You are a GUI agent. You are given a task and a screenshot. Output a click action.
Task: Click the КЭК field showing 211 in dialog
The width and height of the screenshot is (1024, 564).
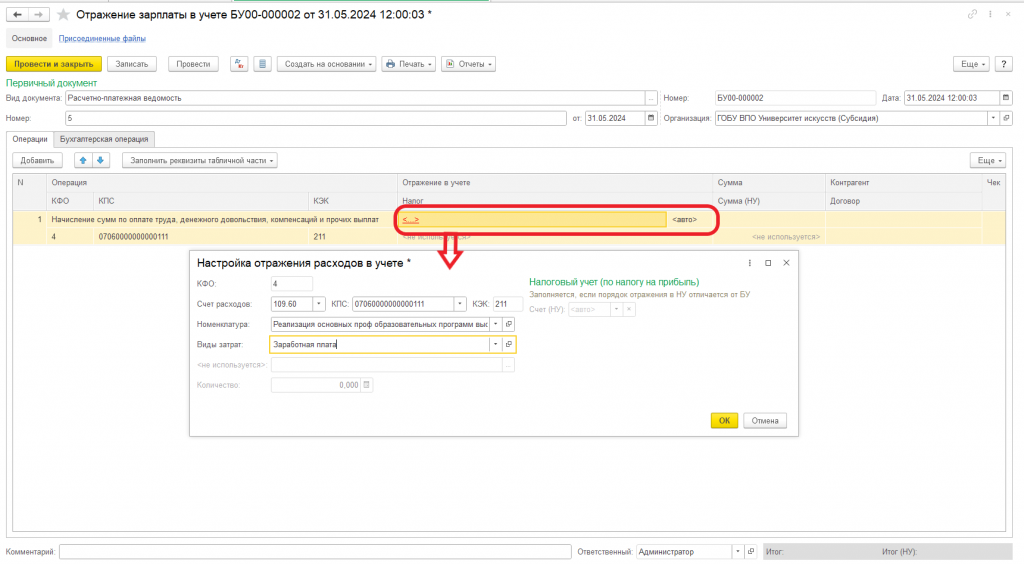tap(507, 304)
